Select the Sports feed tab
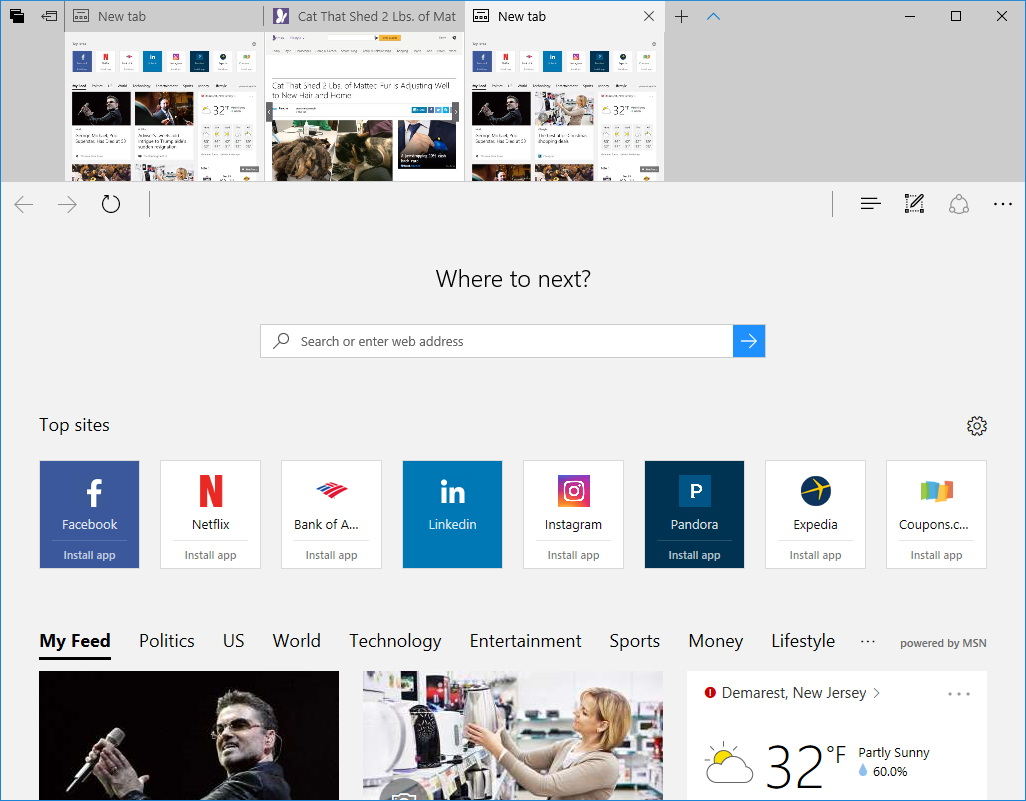This screenshot has height=801, width=1026. [x=635, y=641]
